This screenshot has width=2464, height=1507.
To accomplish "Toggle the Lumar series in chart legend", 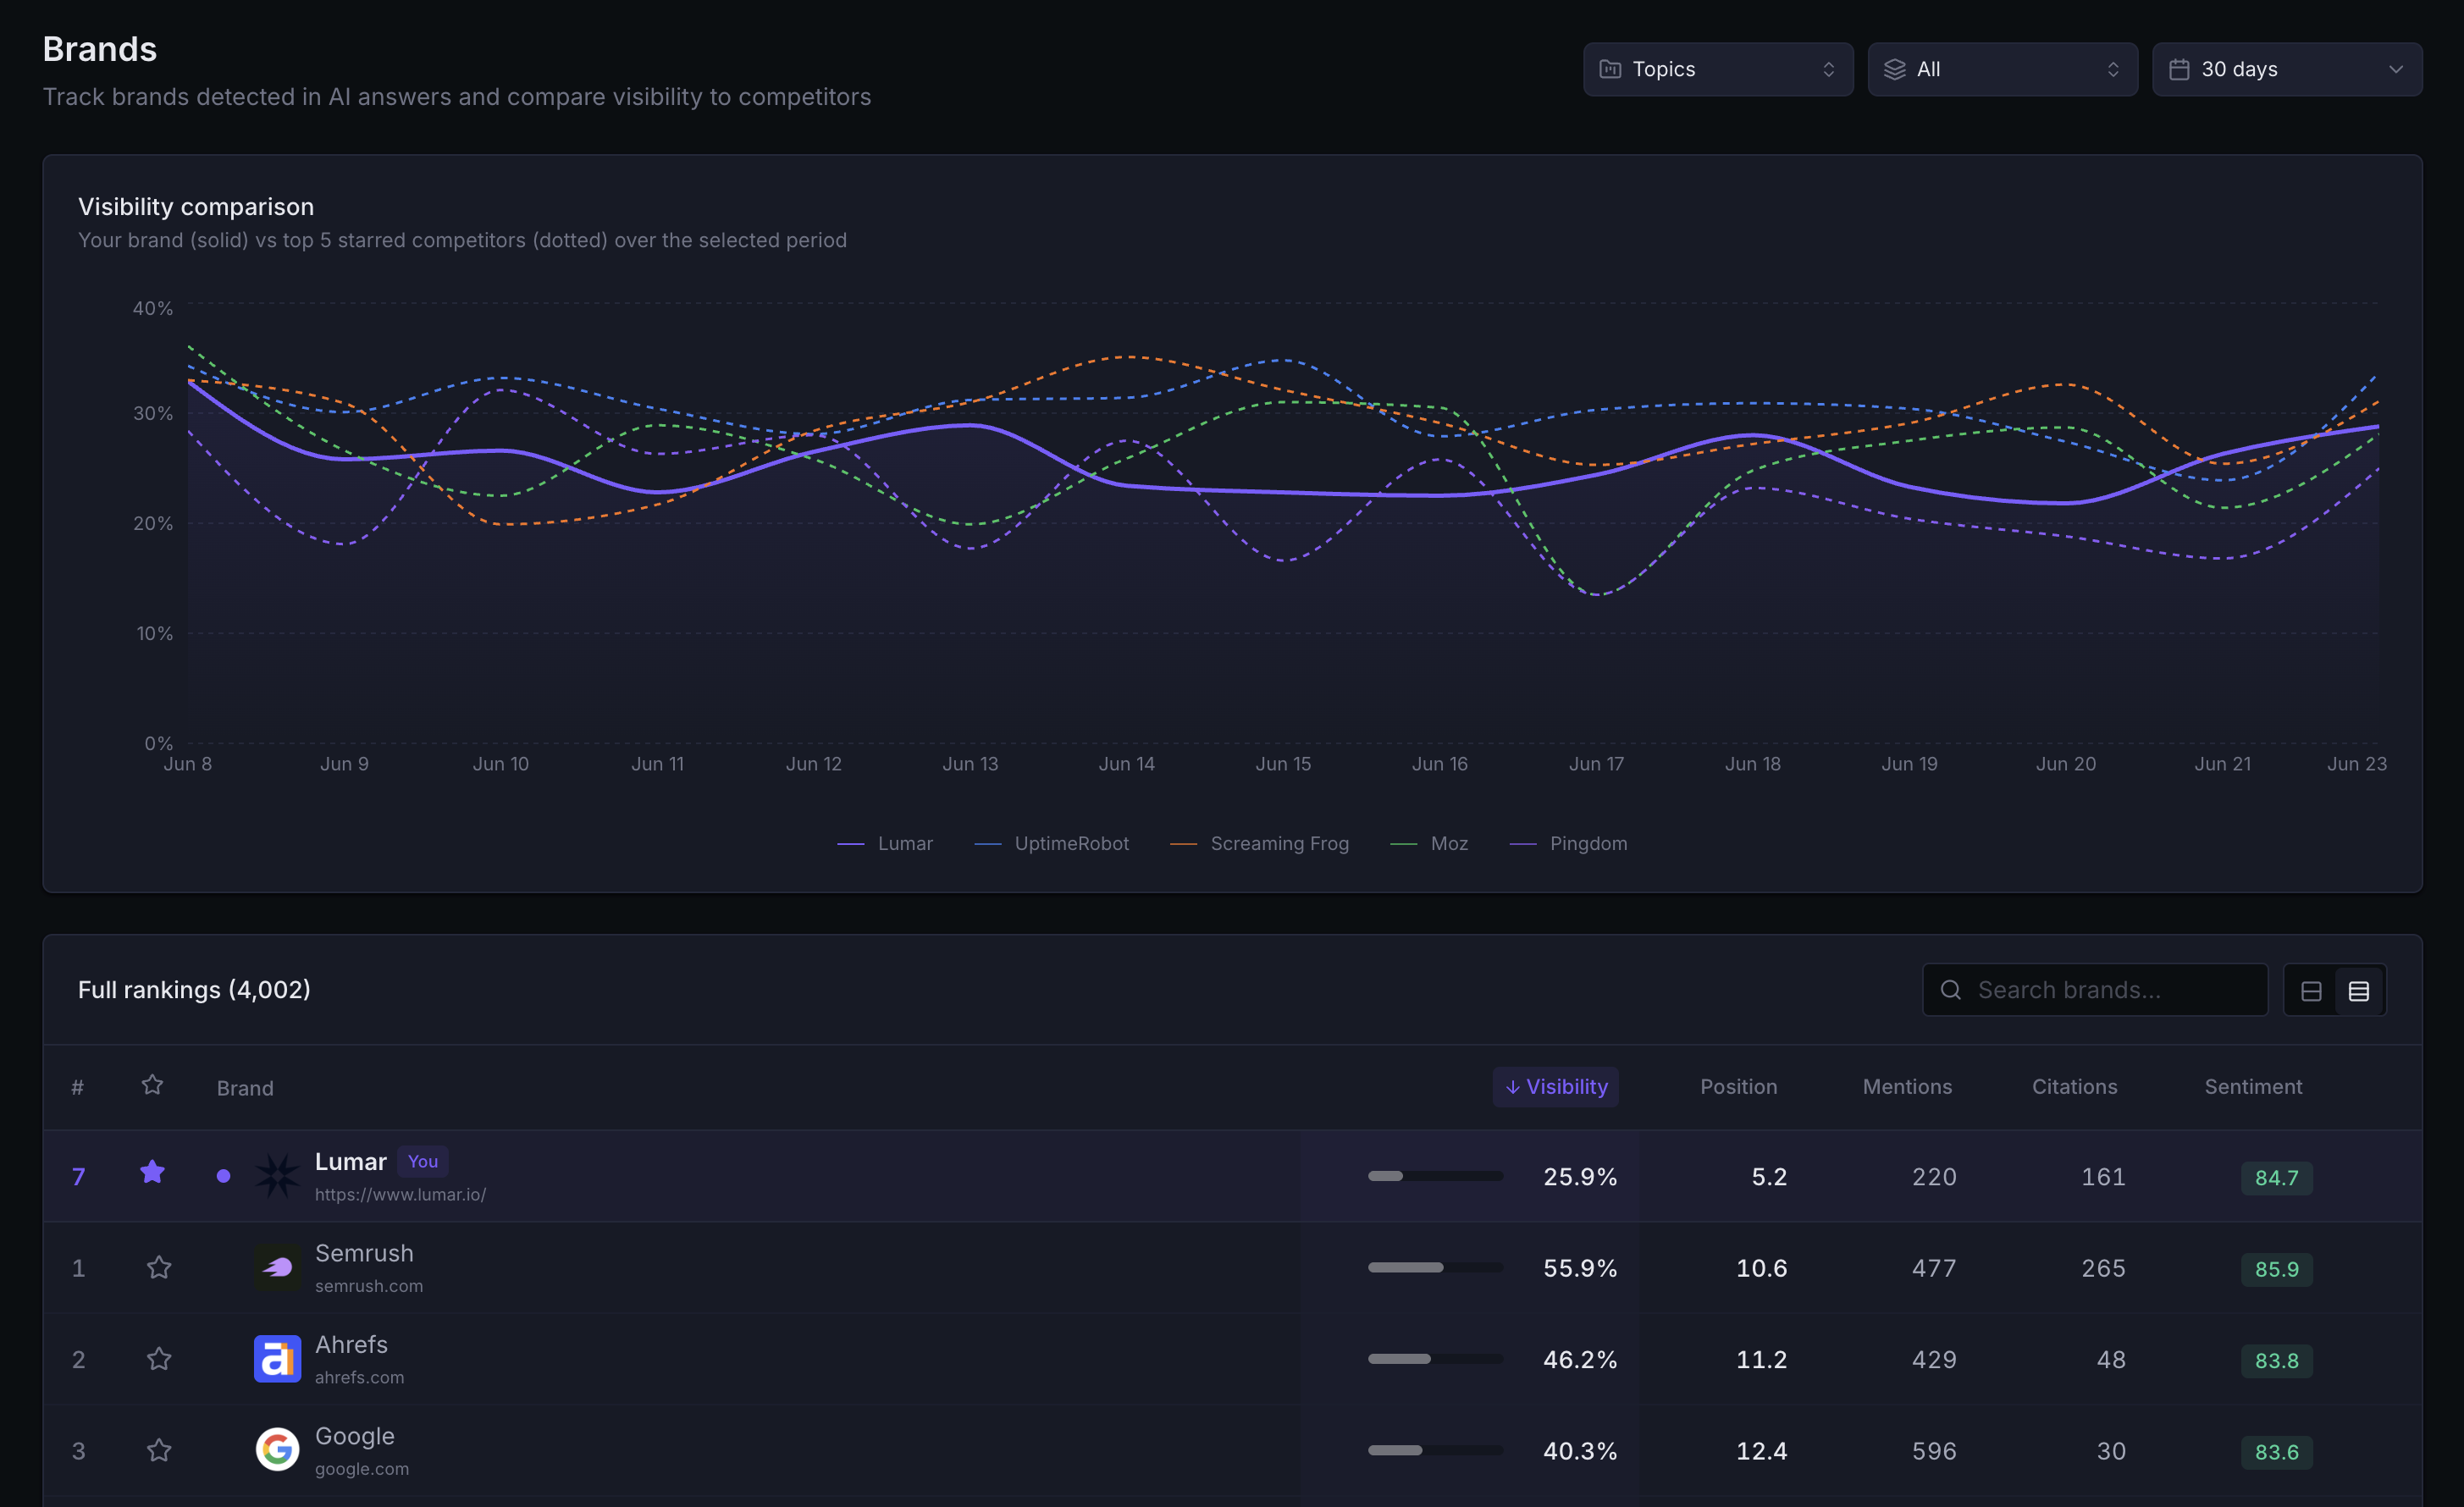I will pyautogui.click(x=885, y=844).
